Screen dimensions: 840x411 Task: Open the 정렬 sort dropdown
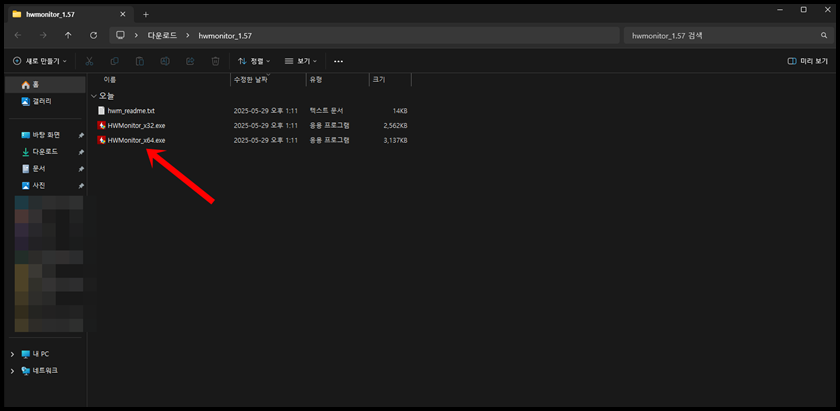[x=254, y=61]
